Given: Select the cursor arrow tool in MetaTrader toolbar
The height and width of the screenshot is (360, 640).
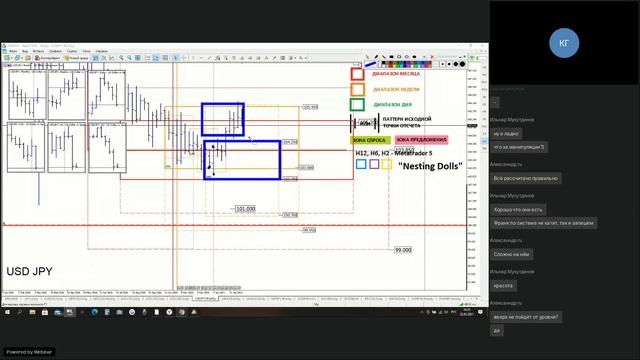Looking at the screenshot, I should (176, 58).
